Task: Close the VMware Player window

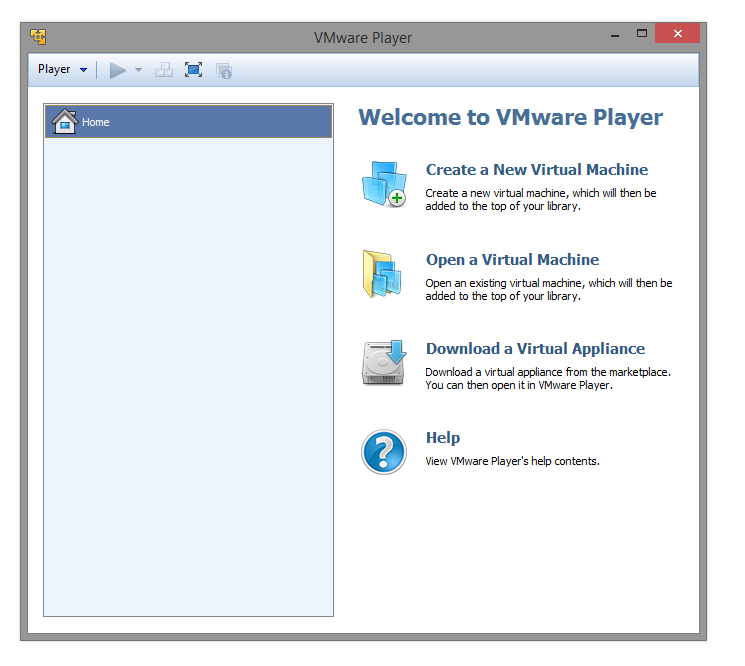Action: pyautogui.click(x=678, y=33)
